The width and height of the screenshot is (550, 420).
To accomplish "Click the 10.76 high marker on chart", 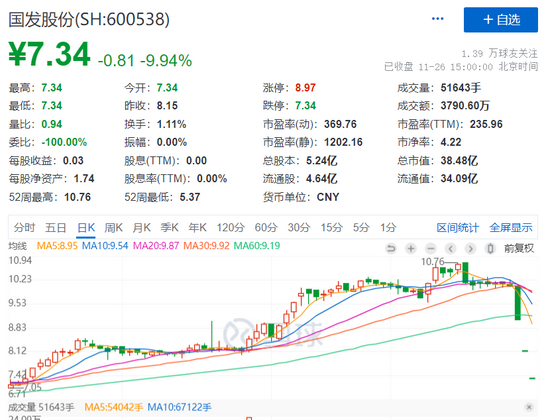I will [432, 261].
